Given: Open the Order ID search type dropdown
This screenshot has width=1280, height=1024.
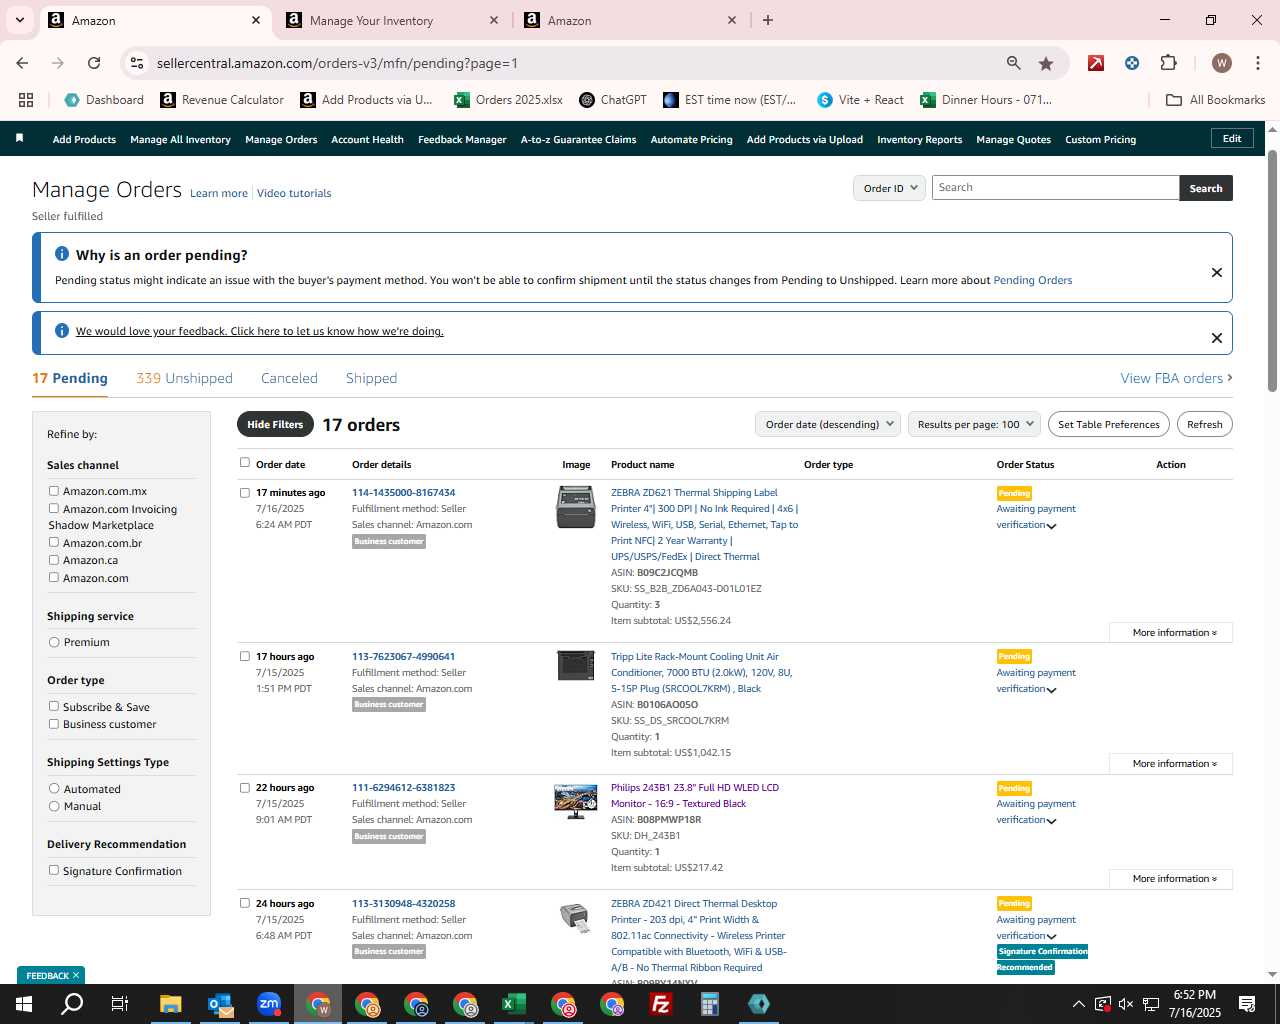Looking at the screenshot, I should tap(889, 188).
